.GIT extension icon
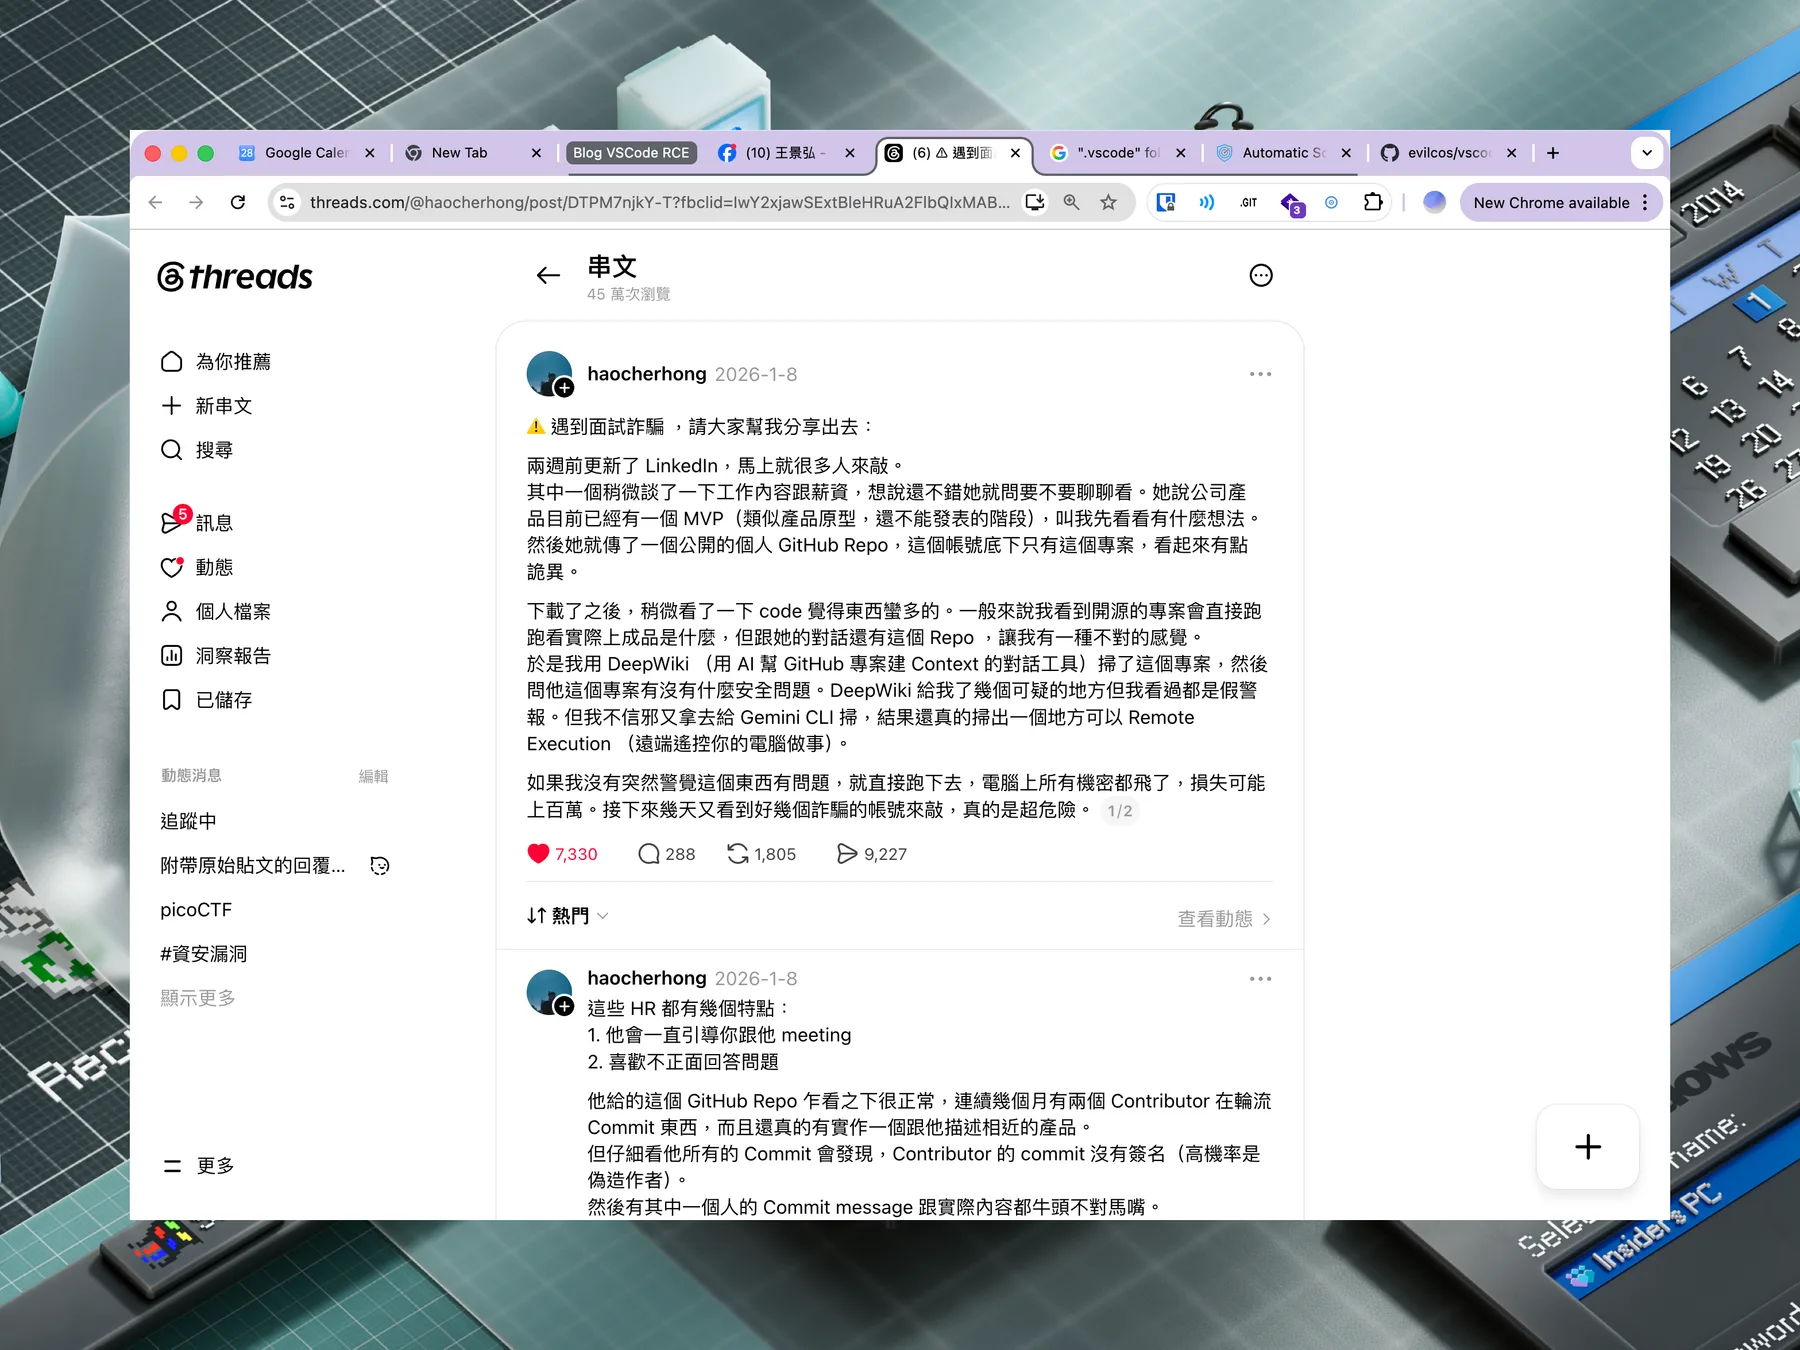This screenshot has height=1350, width=1800. pos(1248,202)
